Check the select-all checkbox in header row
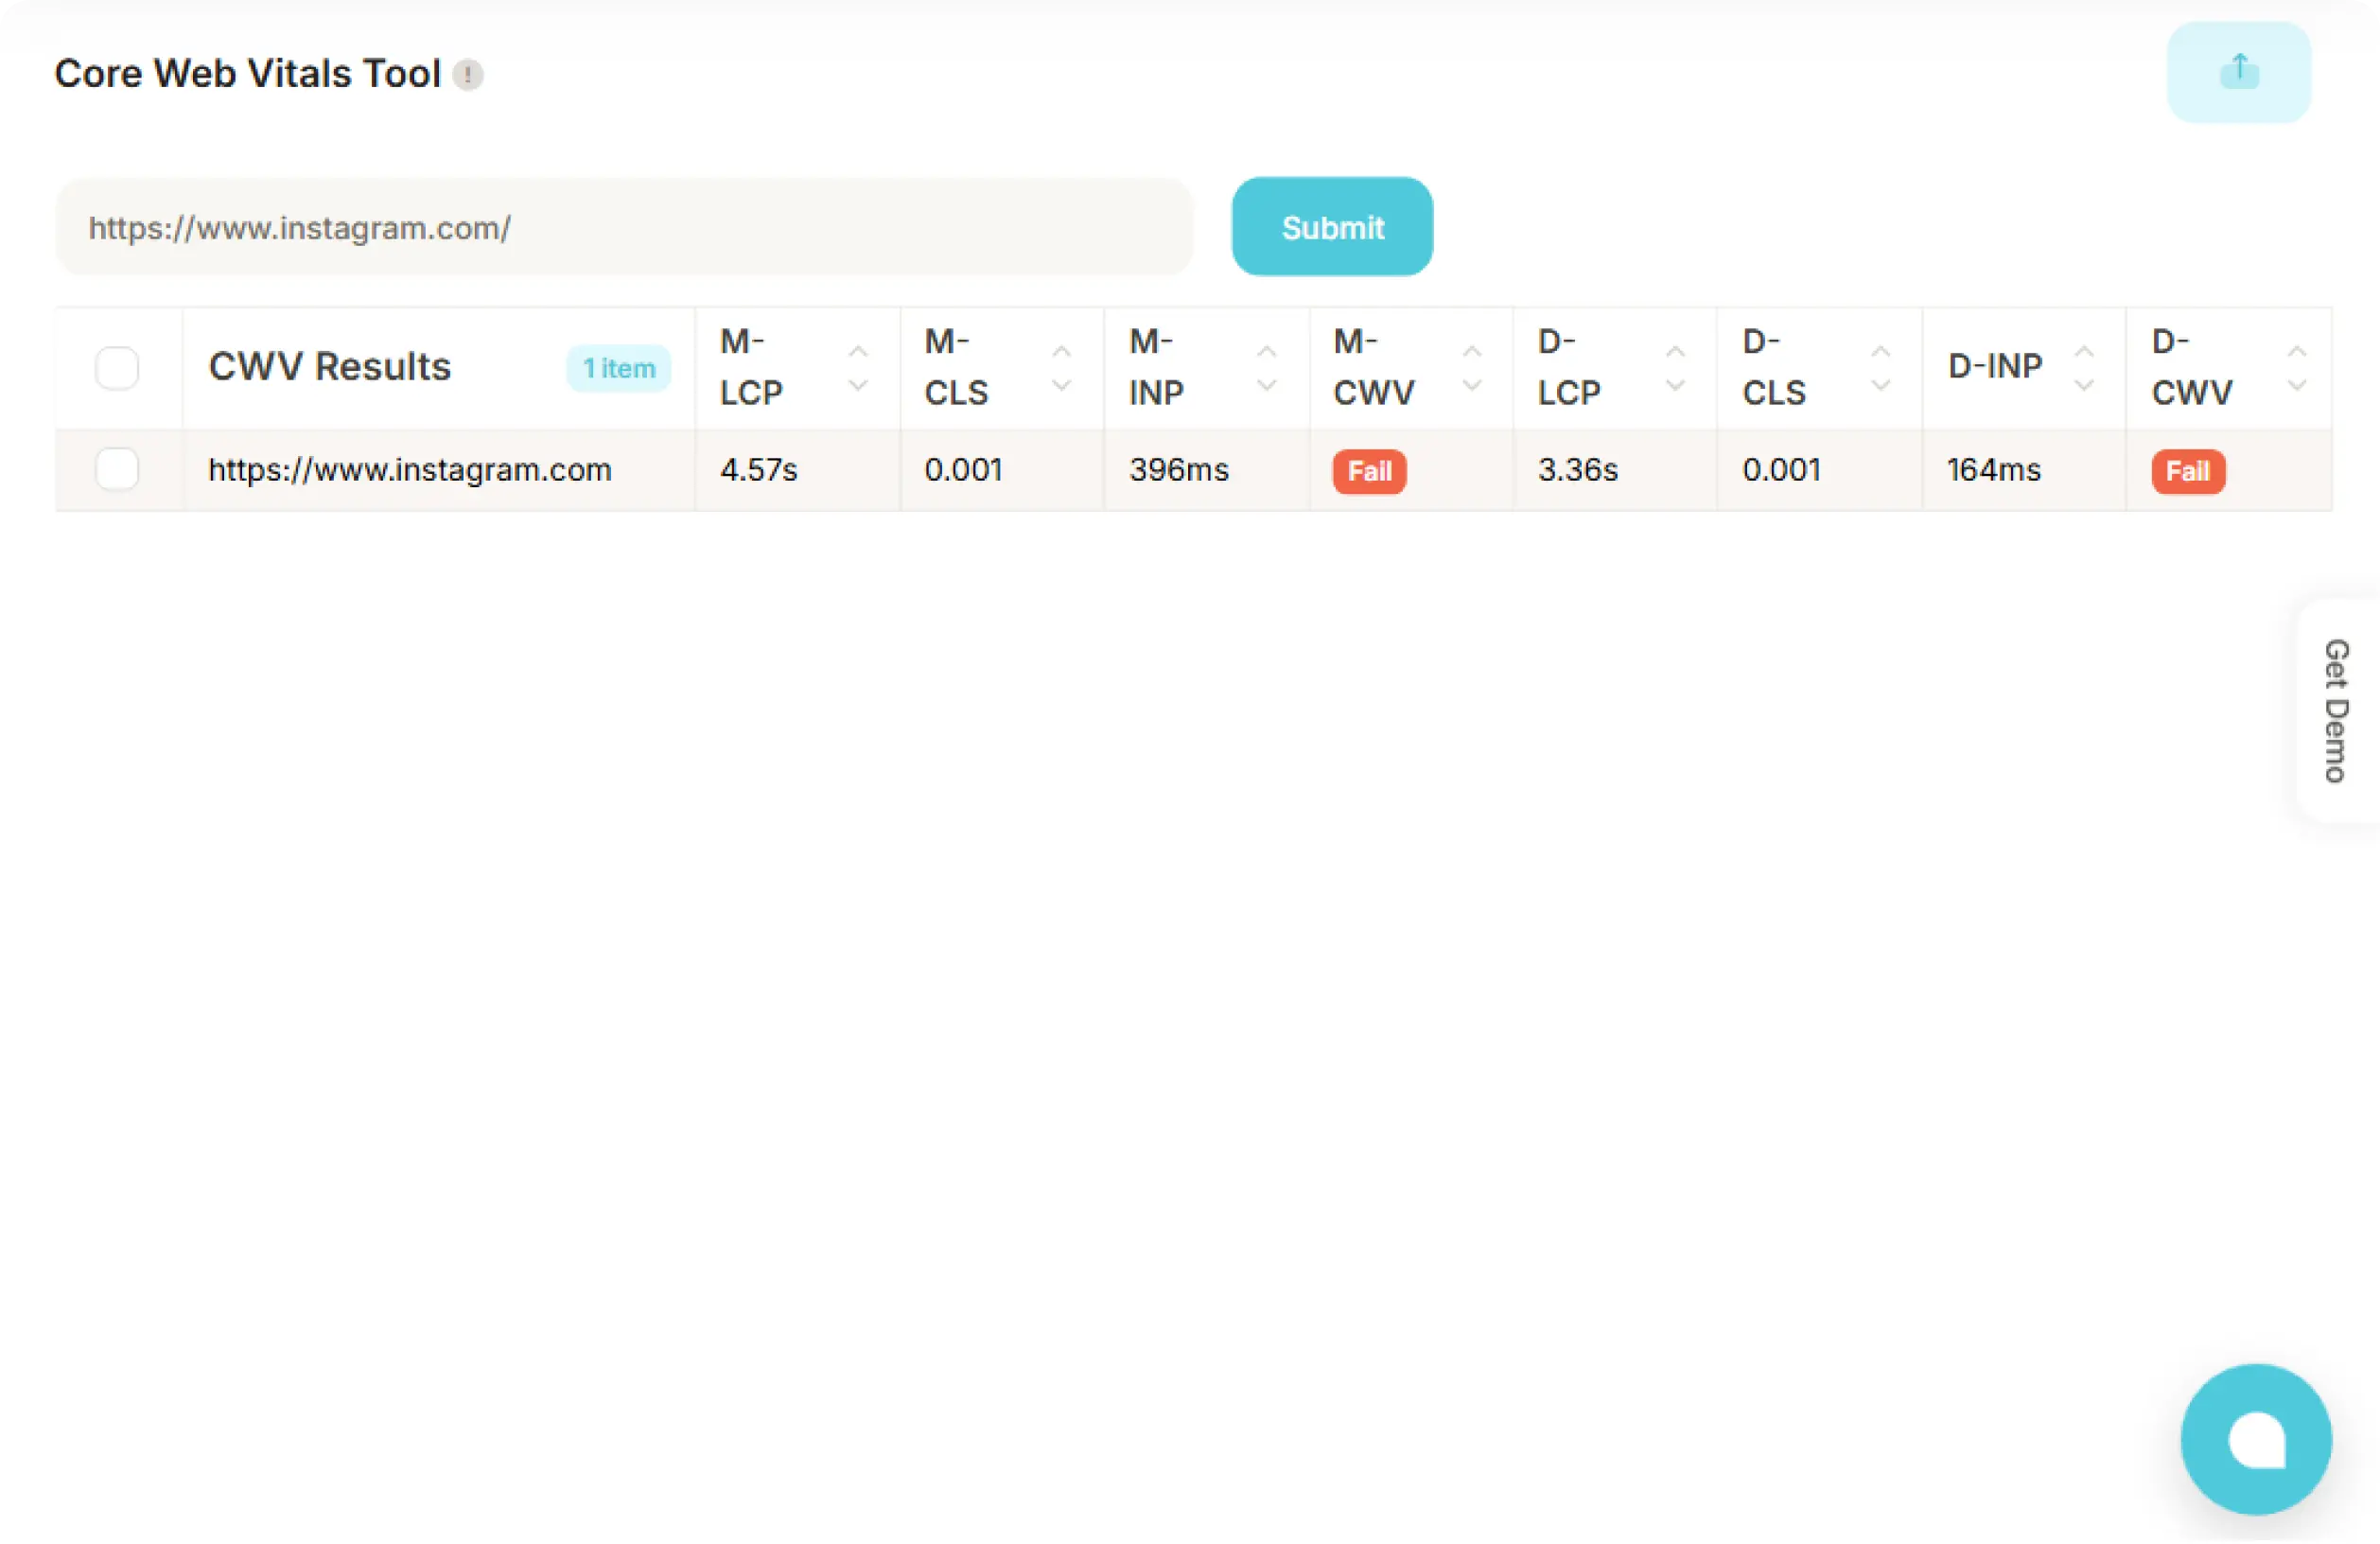This screenshot has width=2380, height=1544. [x=117, y=367]
